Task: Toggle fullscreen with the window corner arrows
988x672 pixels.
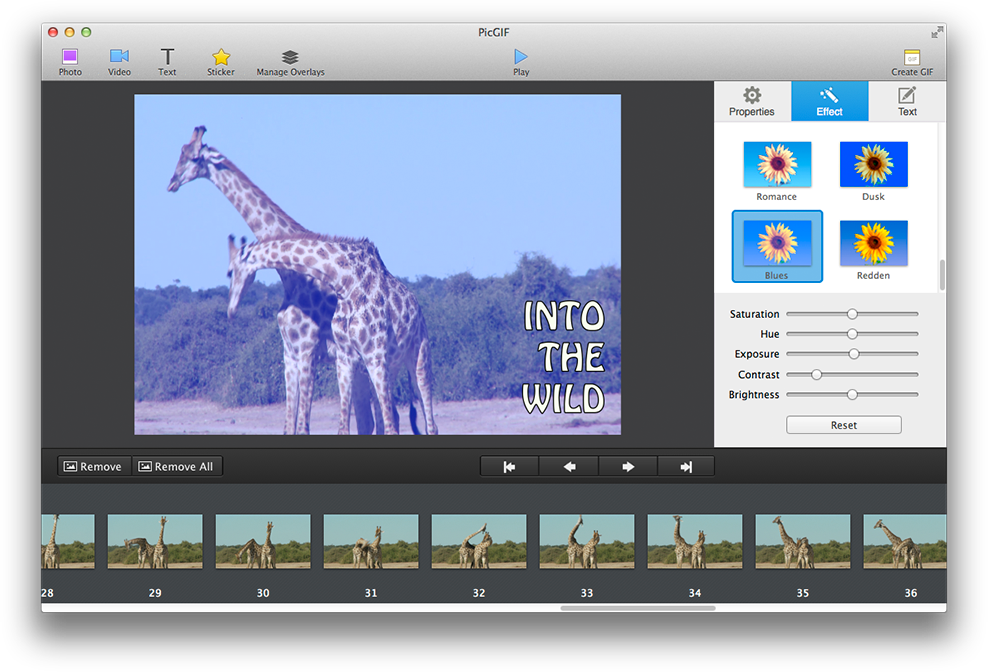Action: click(938, 32)
